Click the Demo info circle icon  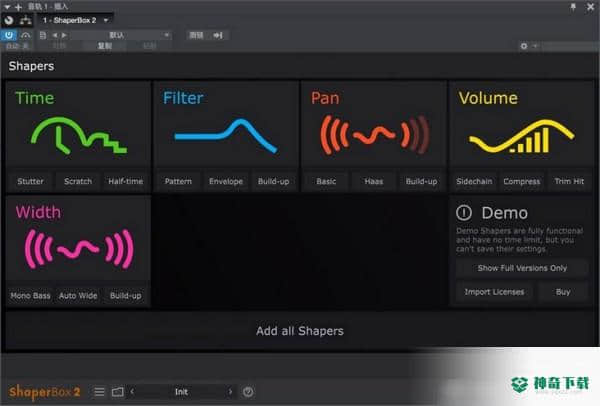coord(464,213)
